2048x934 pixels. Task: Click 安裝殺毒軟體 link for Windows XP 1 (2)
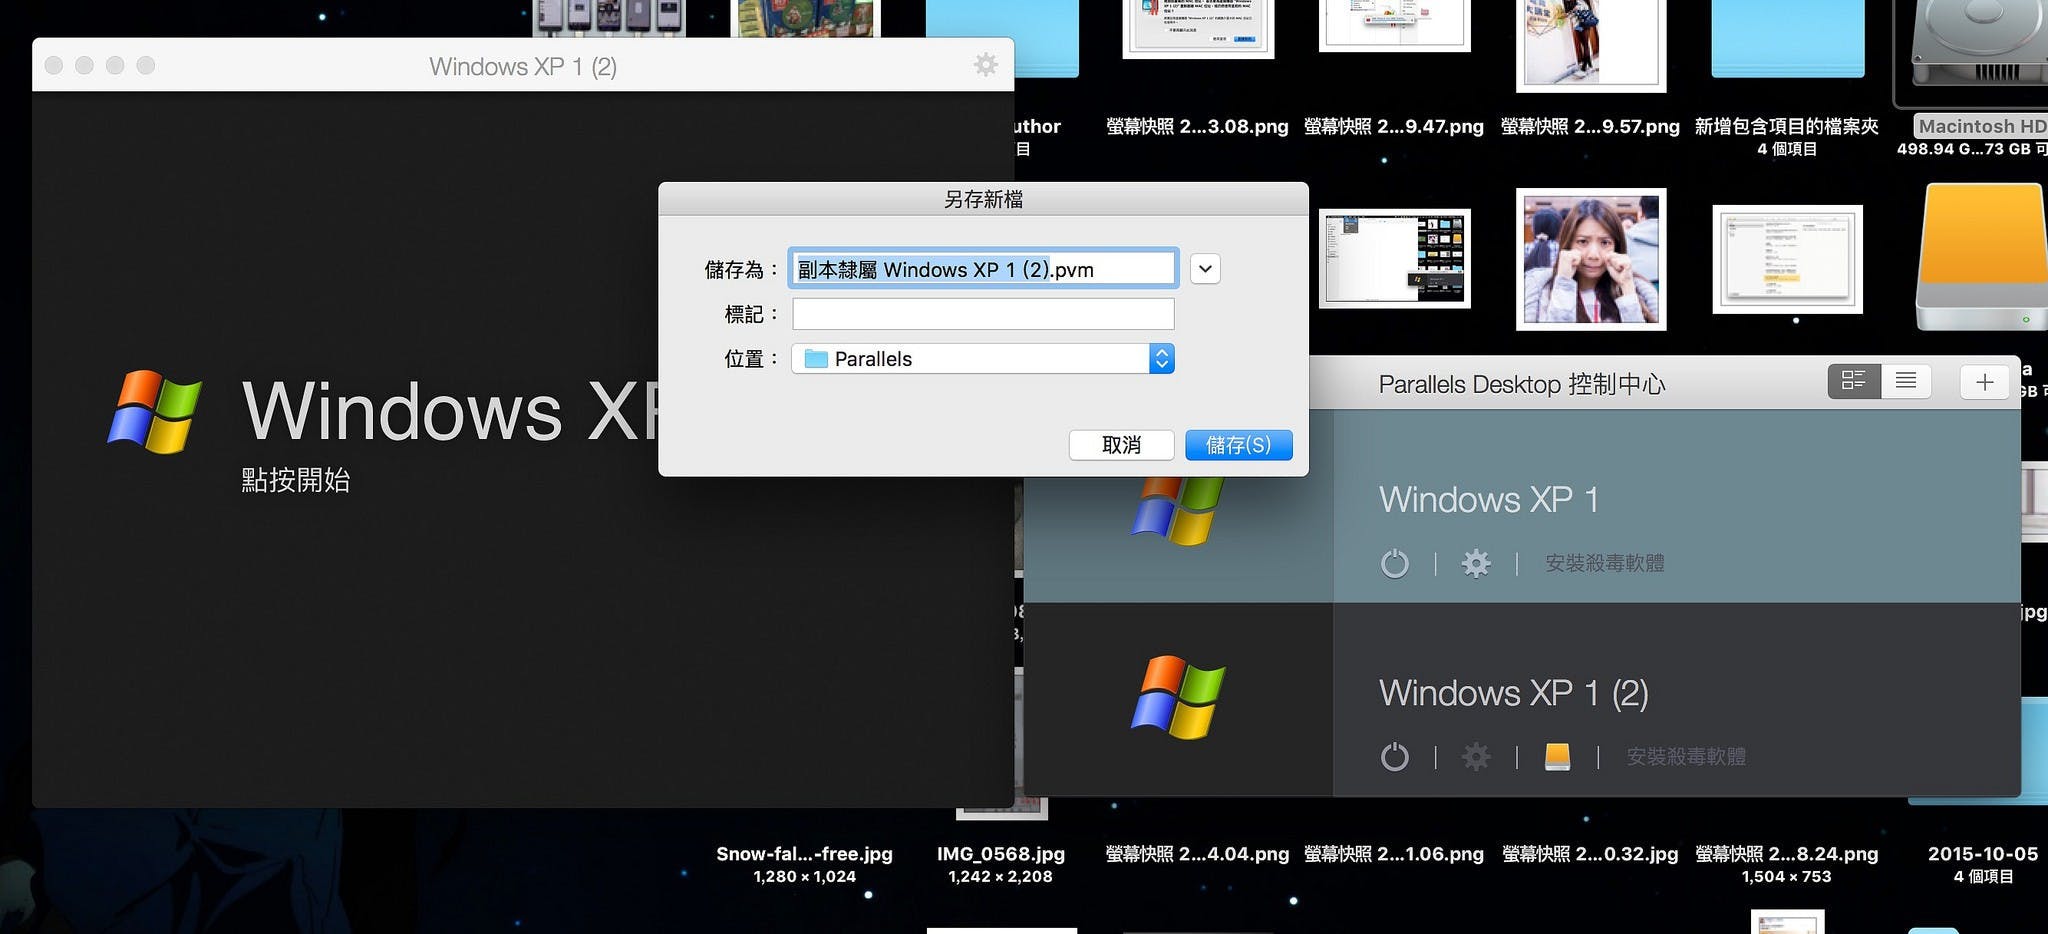click(x=1686, y=756)
